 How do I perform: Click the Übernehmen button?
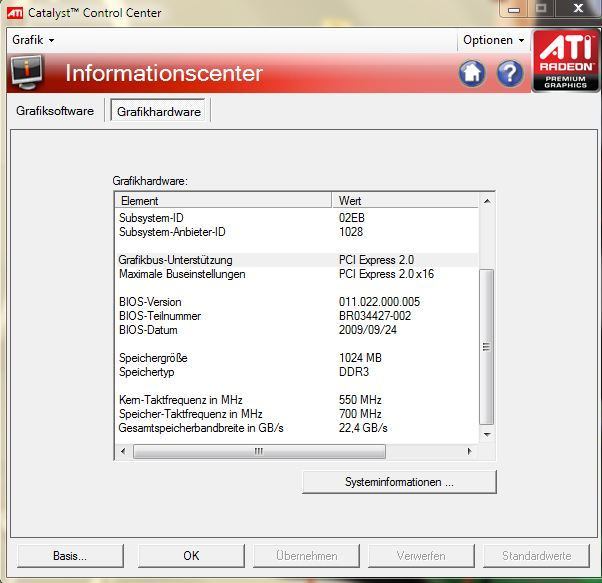tap(306, 555)
